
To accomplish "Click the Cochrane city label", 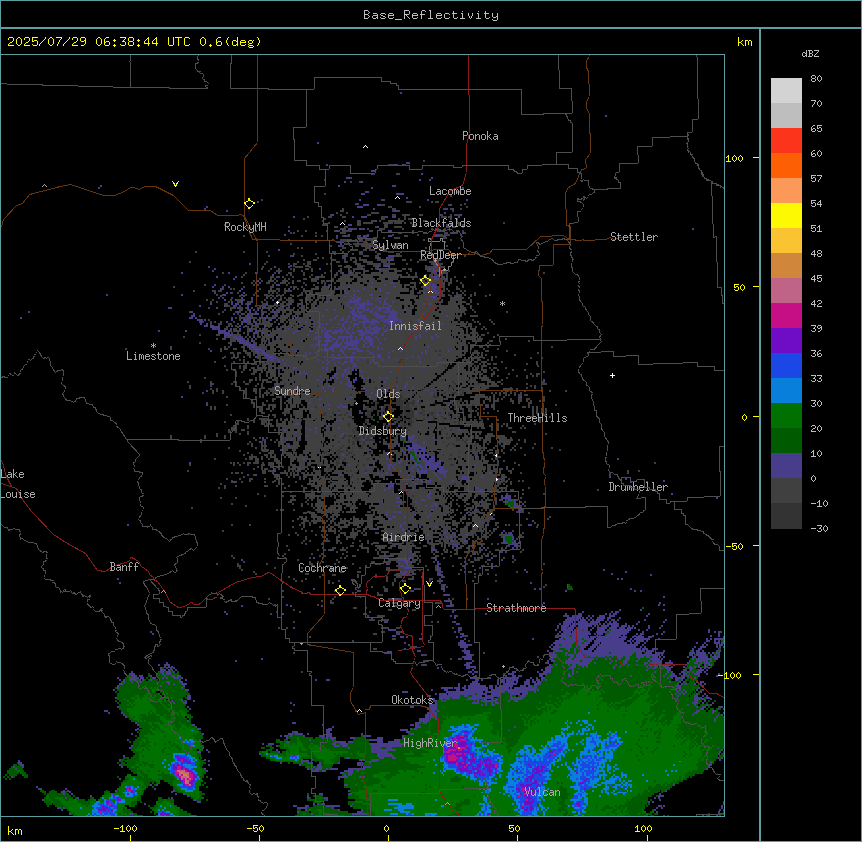I will click(x=322, y=568).
